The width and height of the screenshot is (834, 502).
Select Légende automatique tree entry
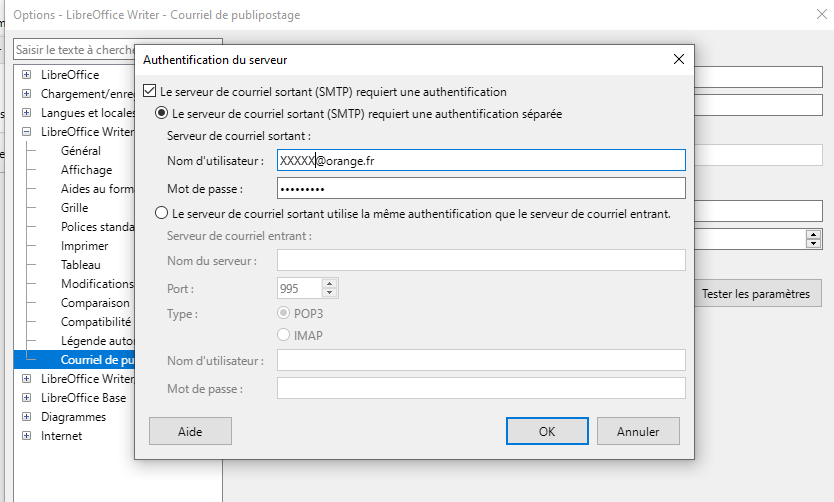point(97,340)
